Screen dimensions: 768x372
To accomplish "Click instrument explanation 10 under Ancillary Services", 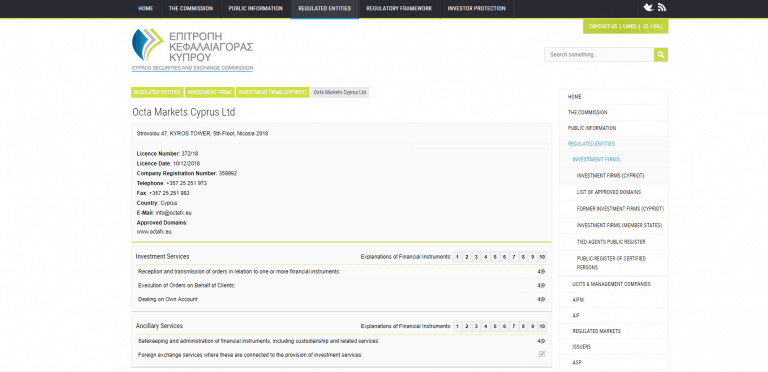I will click(x=542, y=326).
